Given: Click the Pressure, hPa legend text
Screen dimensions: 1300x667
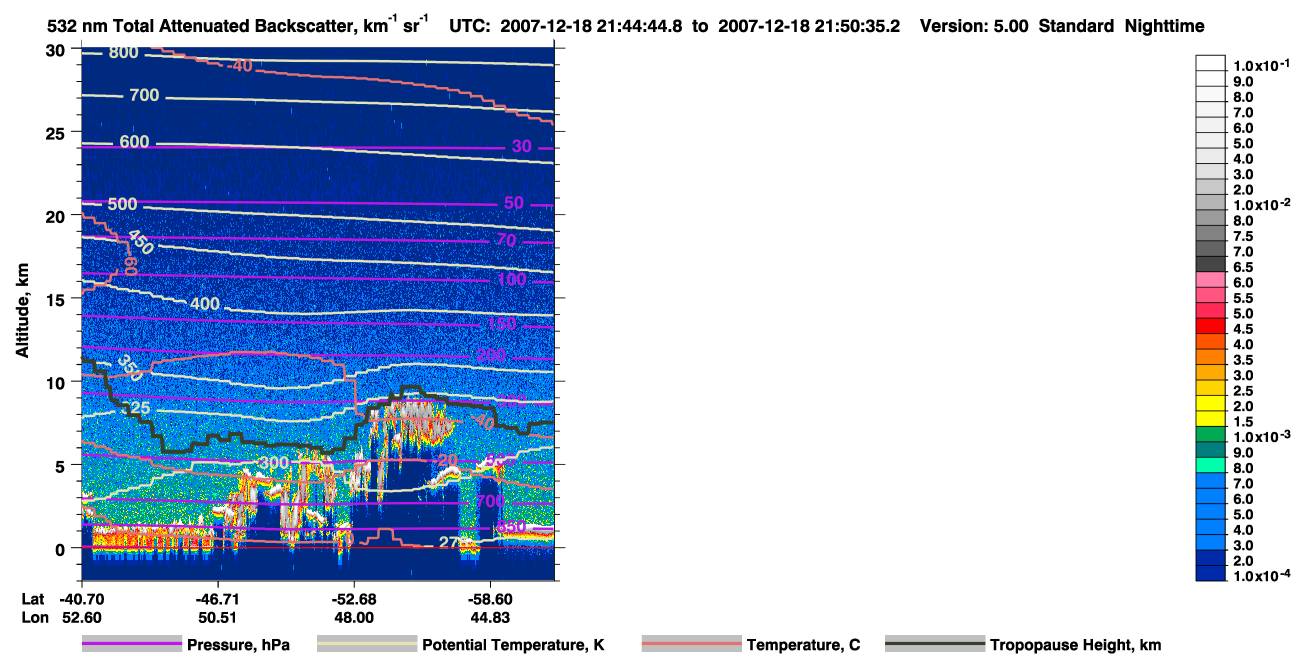Looking at the screenshot, I should pos(236,646).
